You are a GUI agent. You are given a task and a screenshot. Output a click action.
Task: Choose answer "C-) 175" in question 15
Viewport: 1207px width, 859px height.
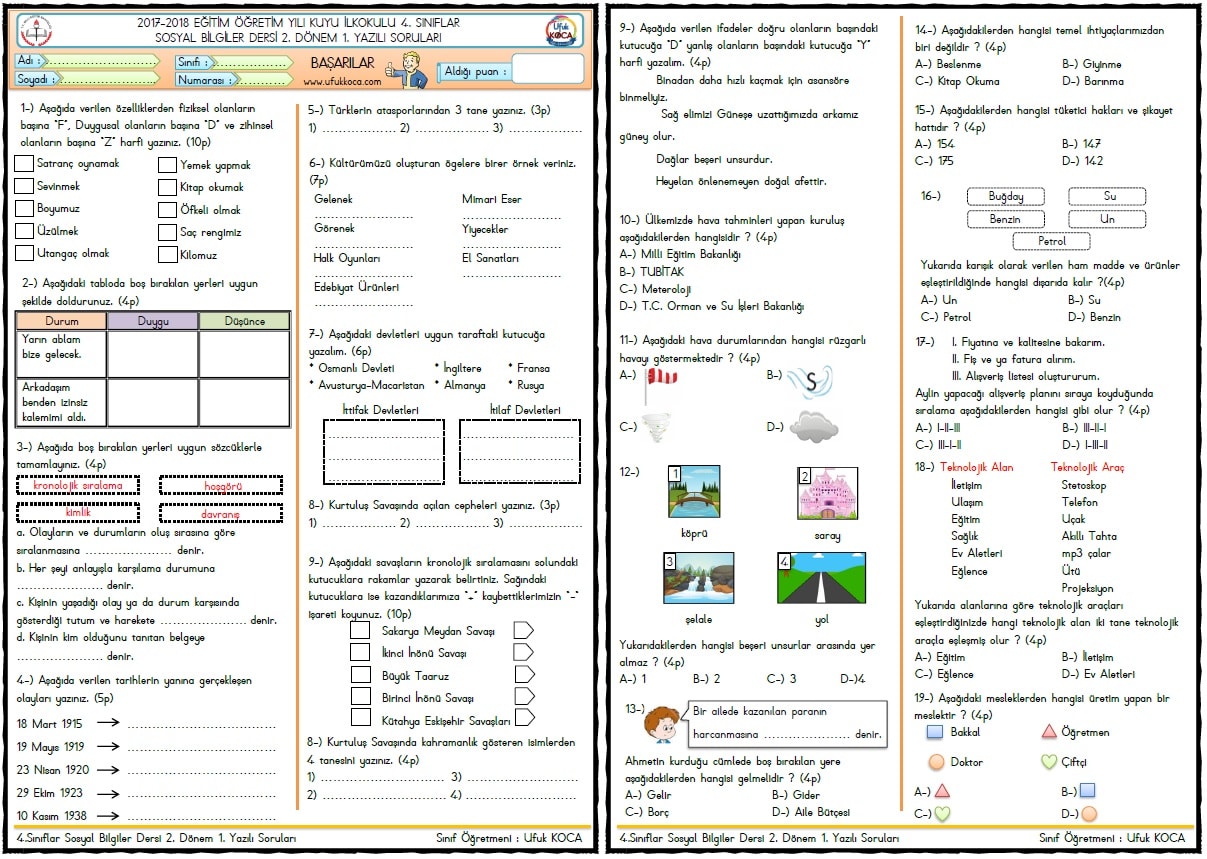click(934, 160)
